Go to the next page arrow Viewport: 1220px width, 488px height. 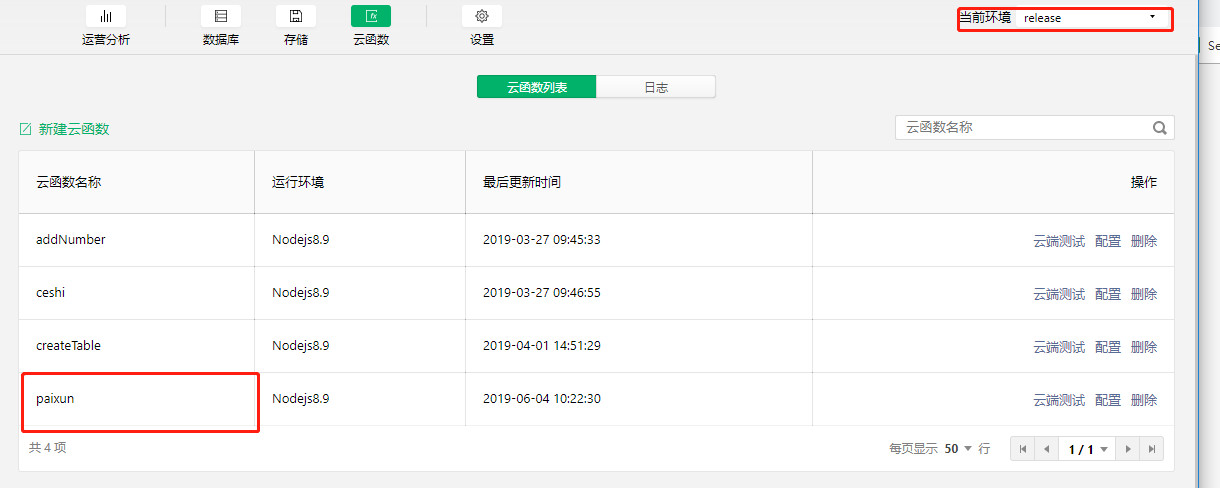tap(1129, 449)
